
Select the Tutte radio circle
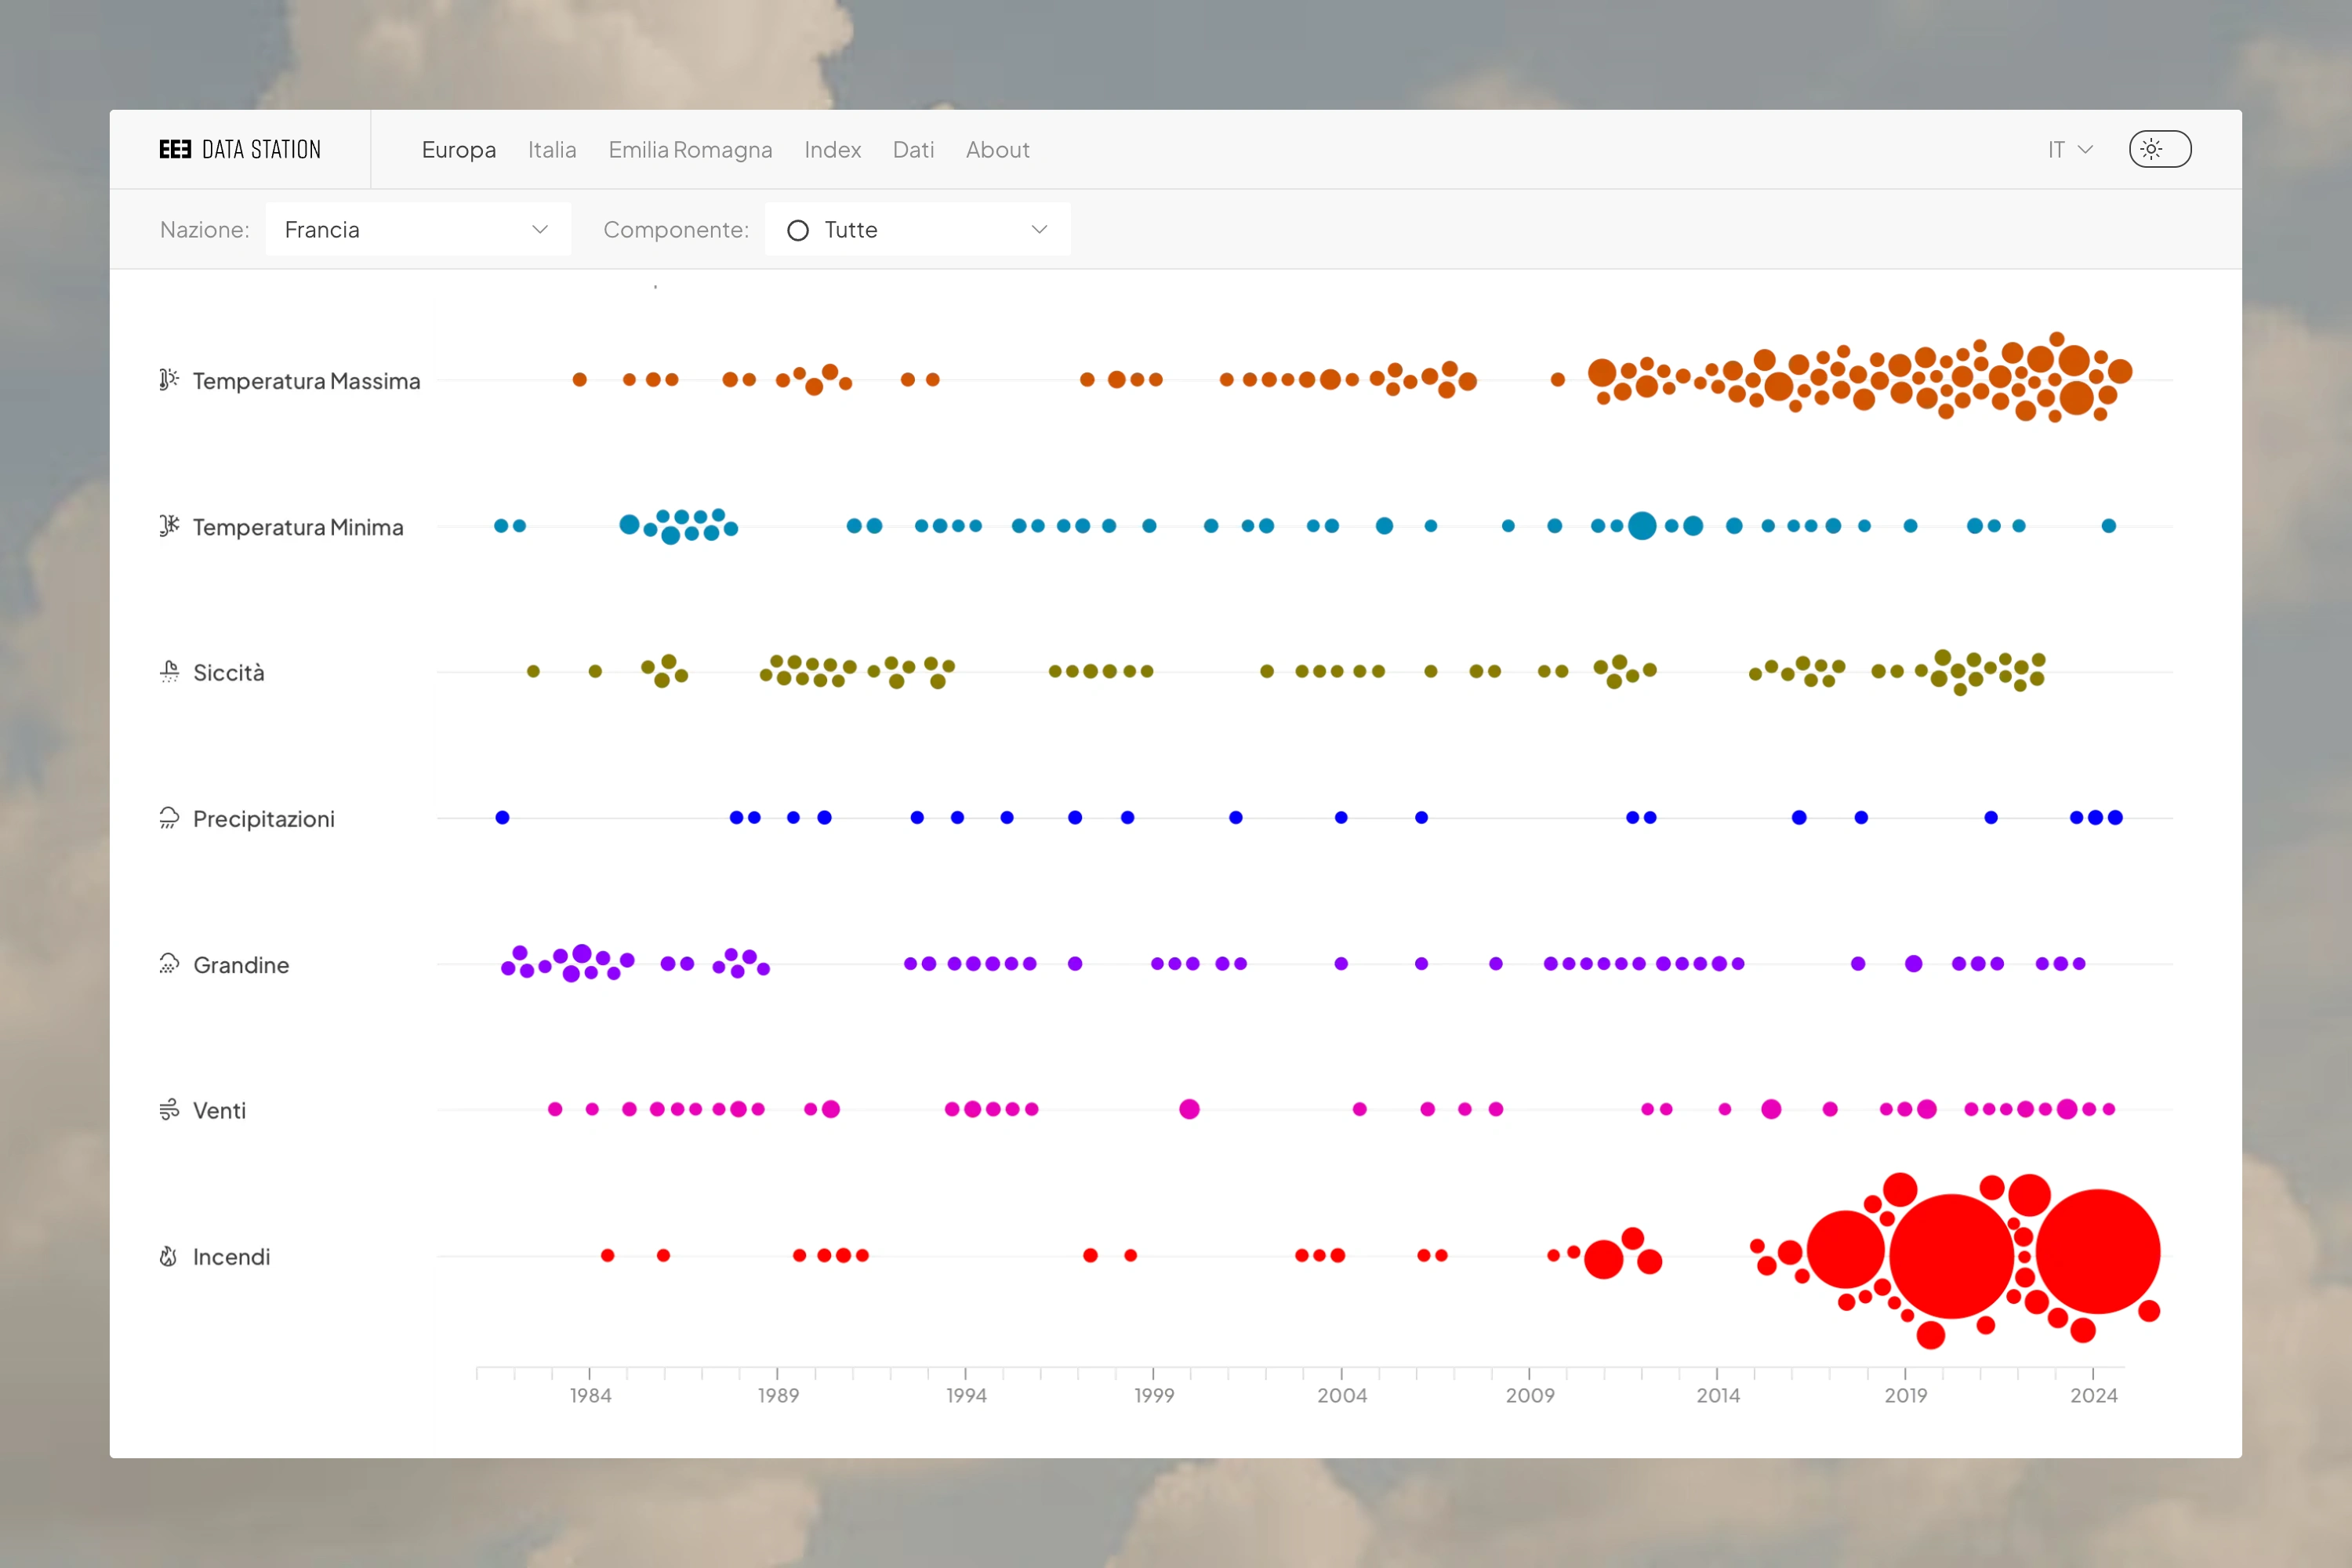(797, 230)
